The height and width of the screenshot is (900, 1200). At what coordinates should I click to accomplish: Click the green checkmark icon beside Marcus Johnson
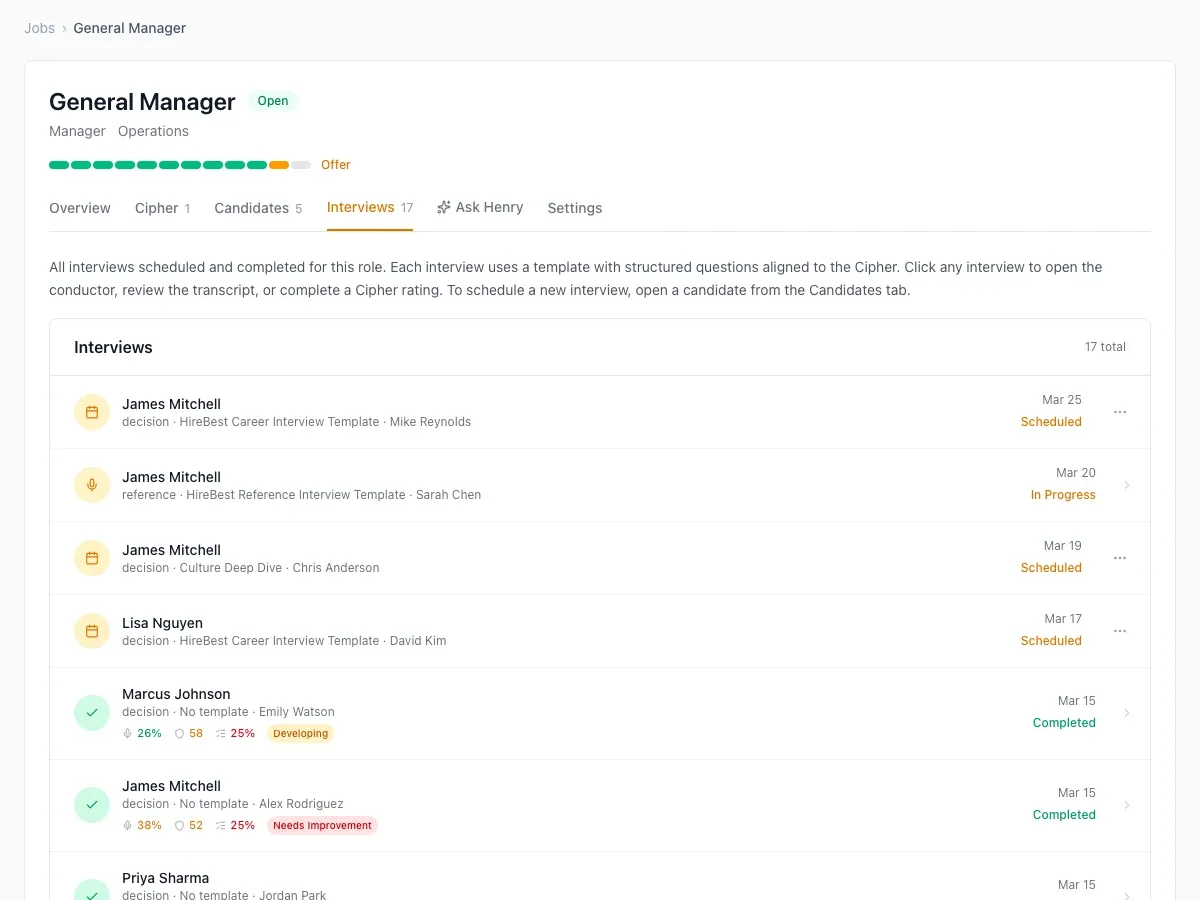pyautogui.click(x=92, y=713)
